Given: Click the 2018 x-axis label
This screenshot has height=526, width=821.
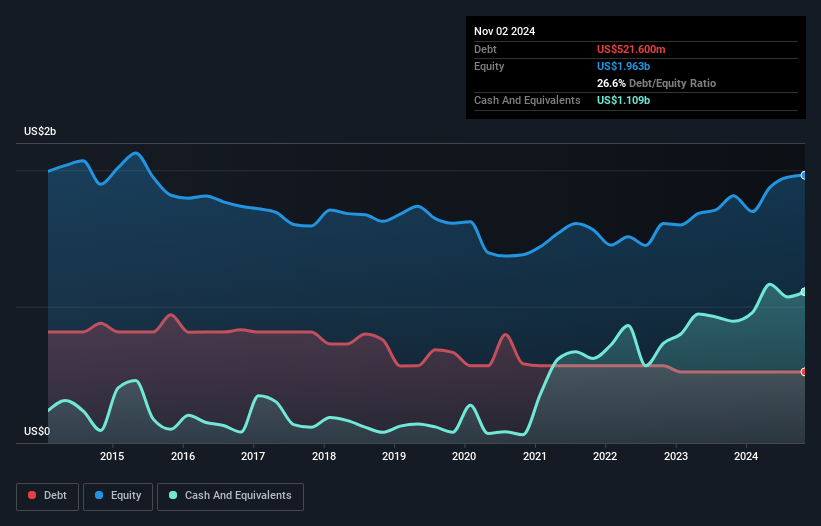Looking at the screenshot, I should (324, 456).
